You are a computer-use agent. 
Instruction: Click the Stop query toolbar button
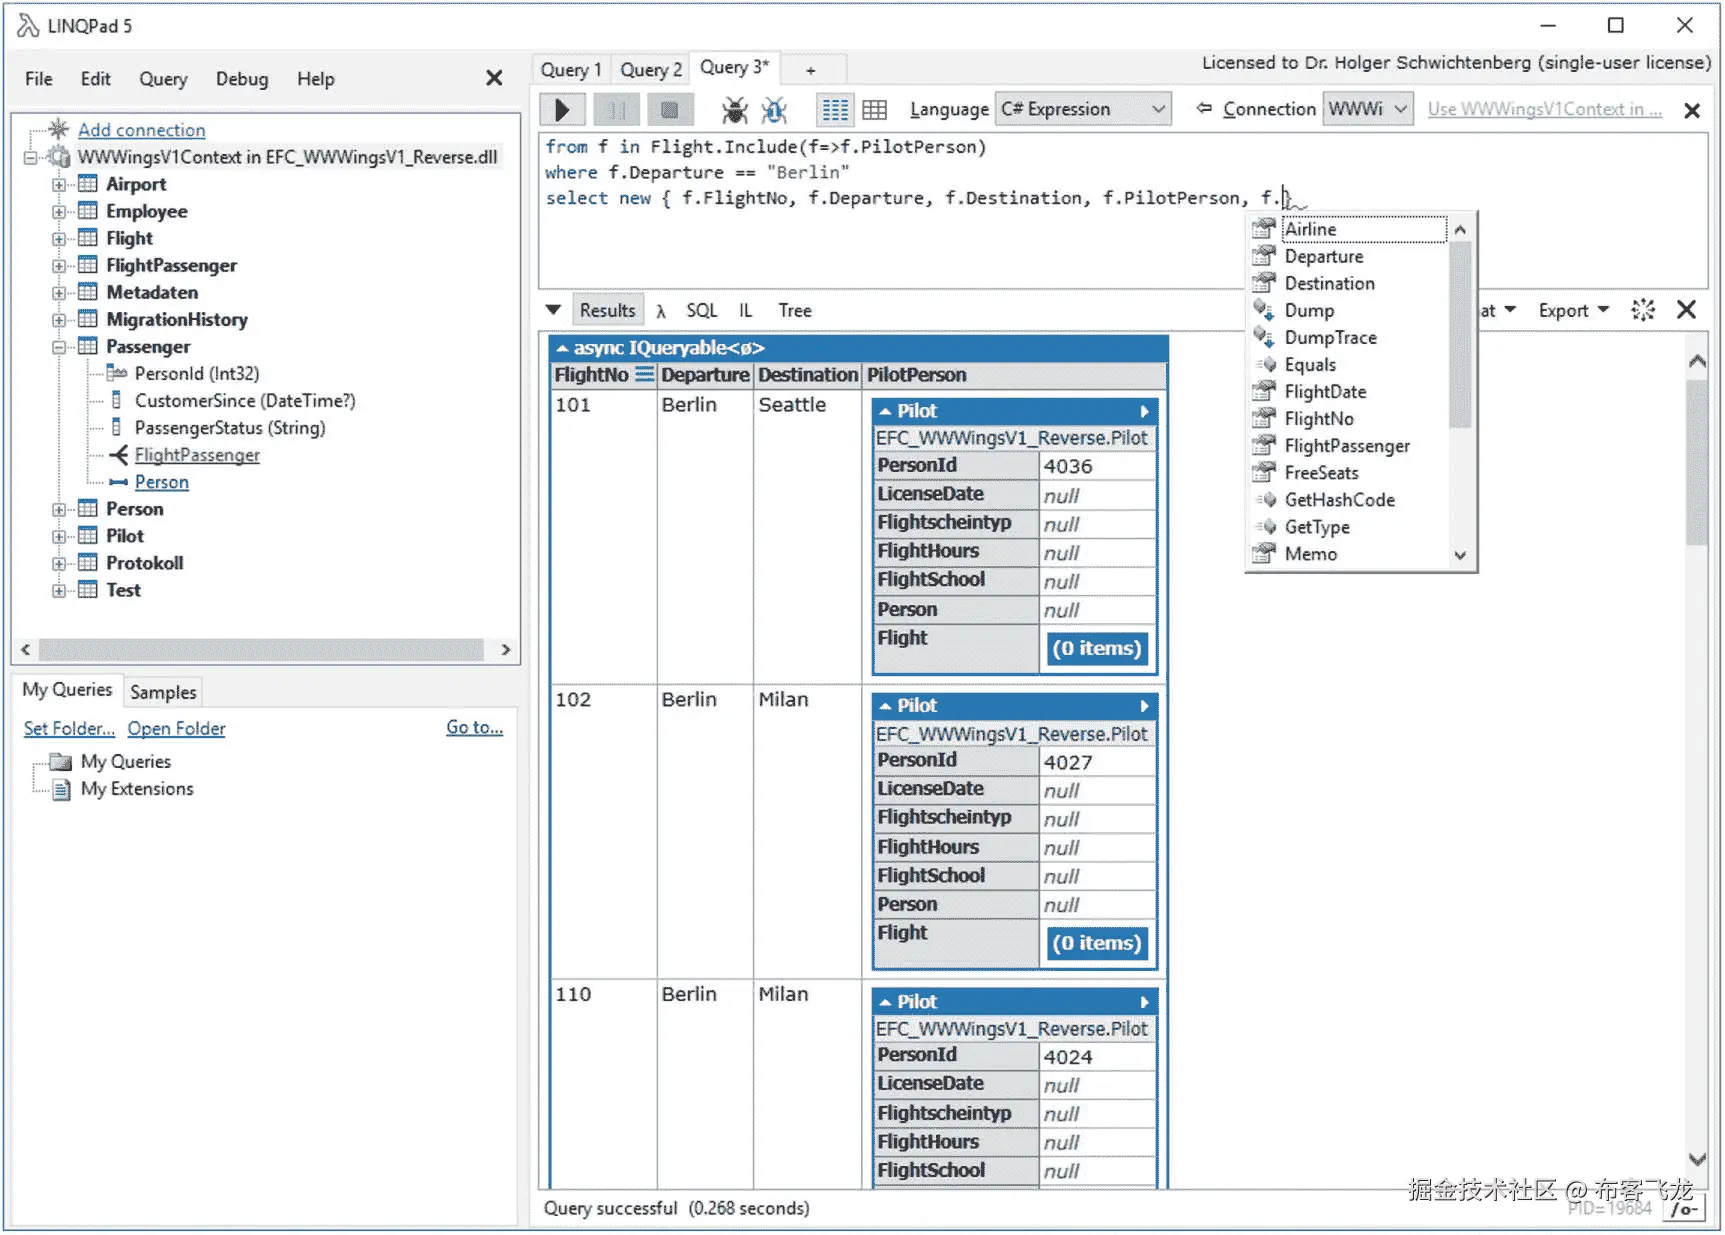coord(670,109)
